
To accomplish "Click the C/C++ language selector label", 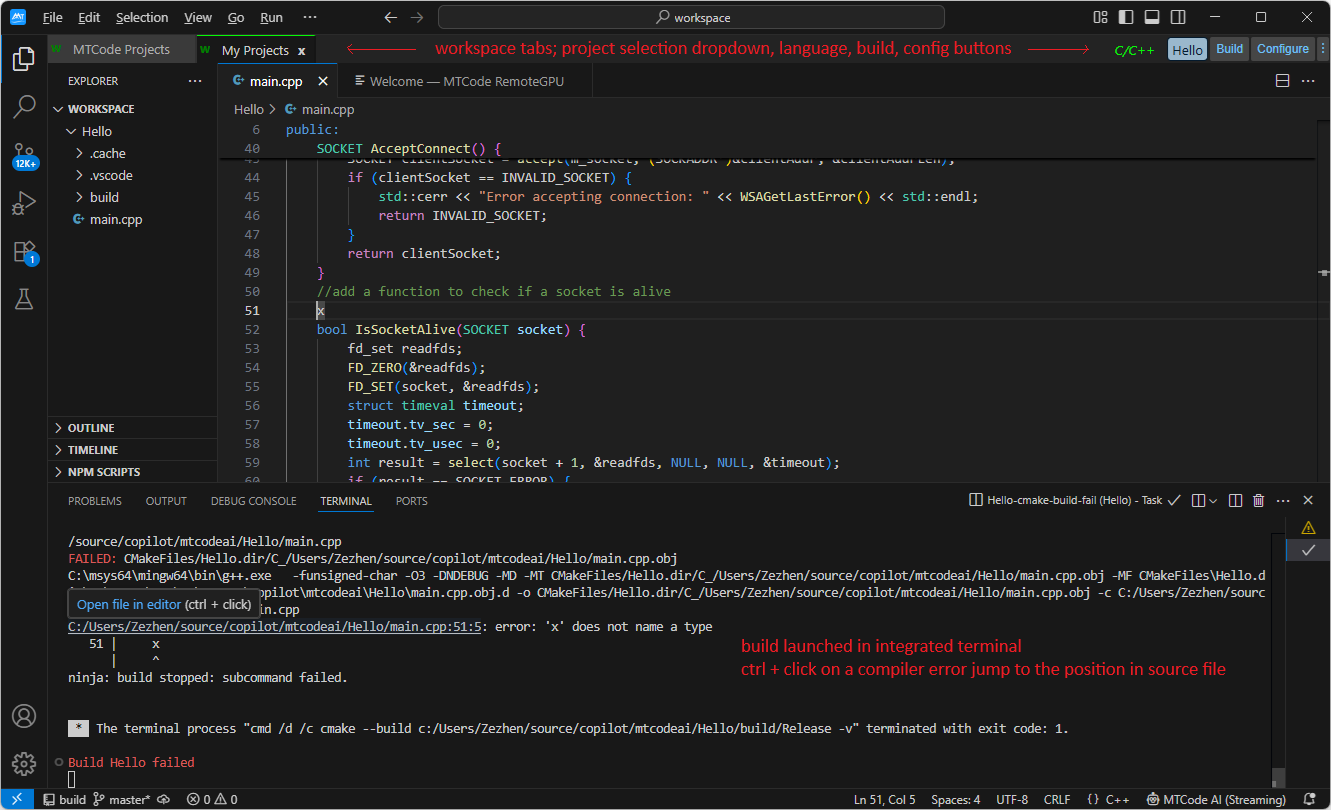I will [x=1135, y=50].
